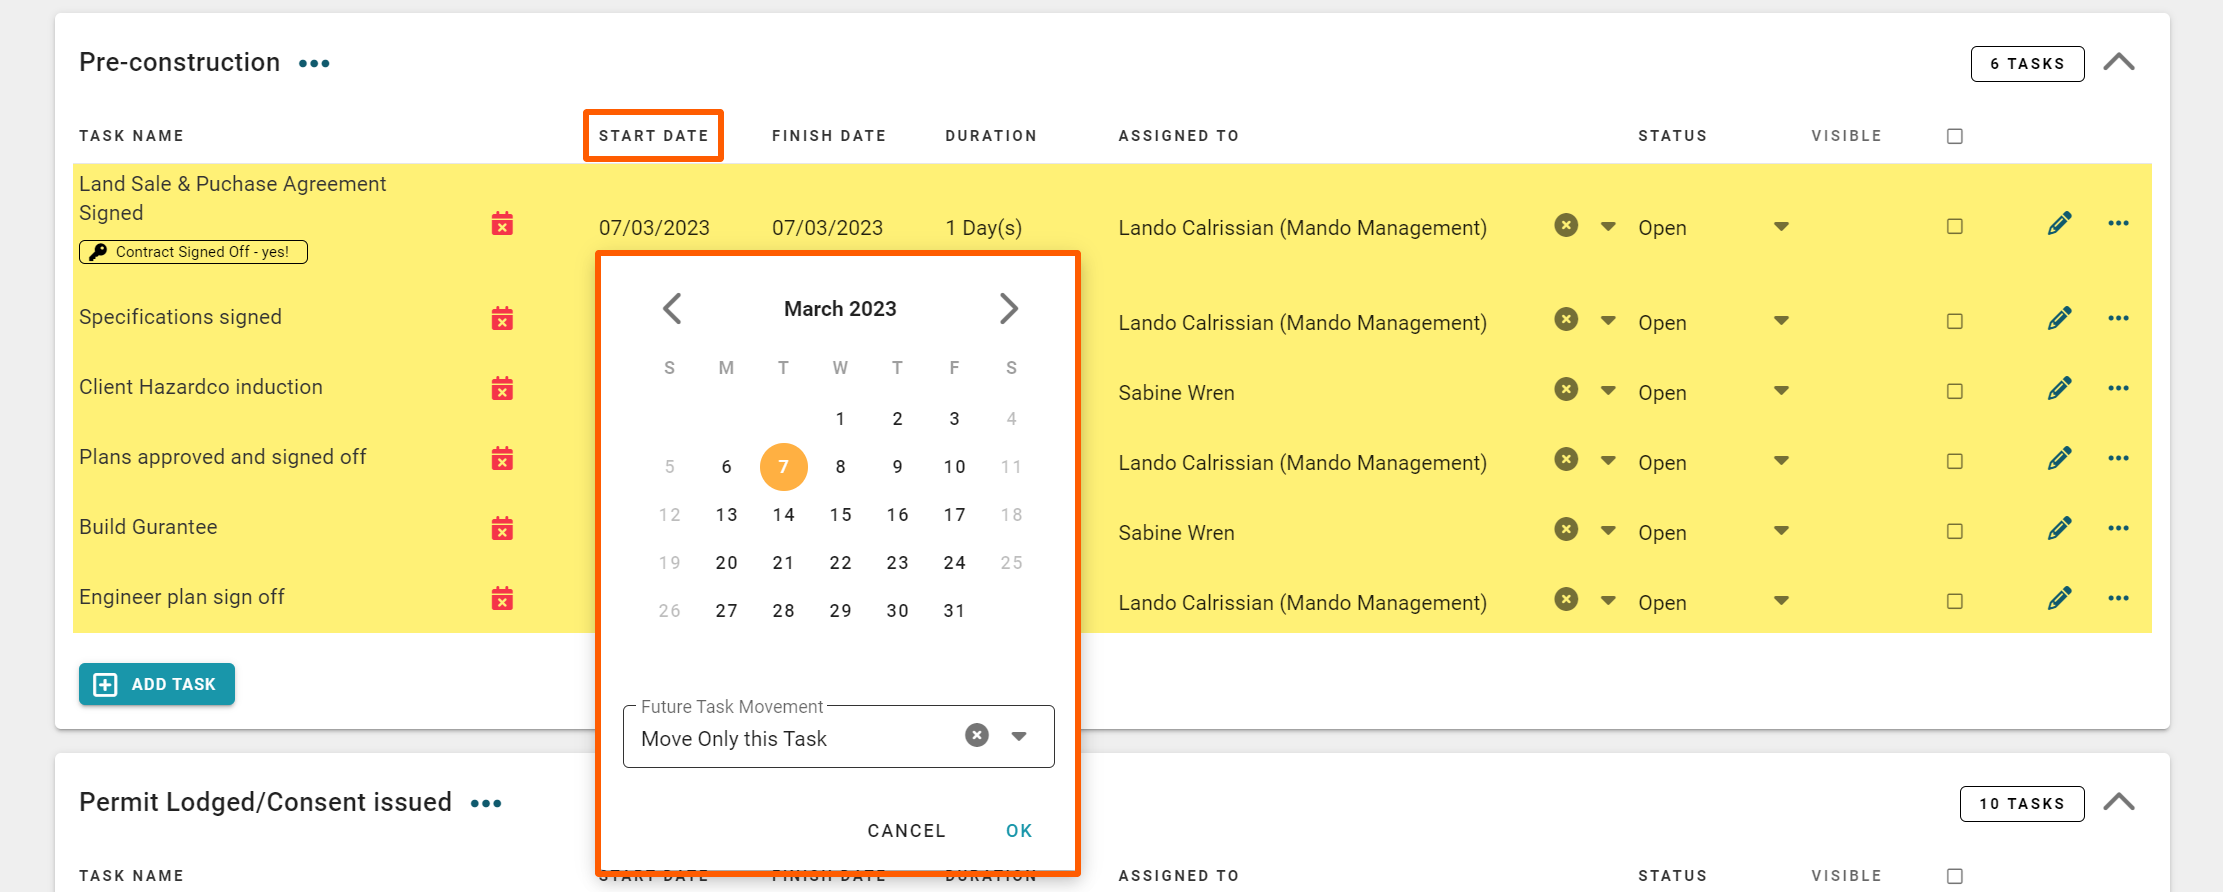2223x892 pixels.
Task: Clear the Future Task Movement selection
Action: point(976,736)
